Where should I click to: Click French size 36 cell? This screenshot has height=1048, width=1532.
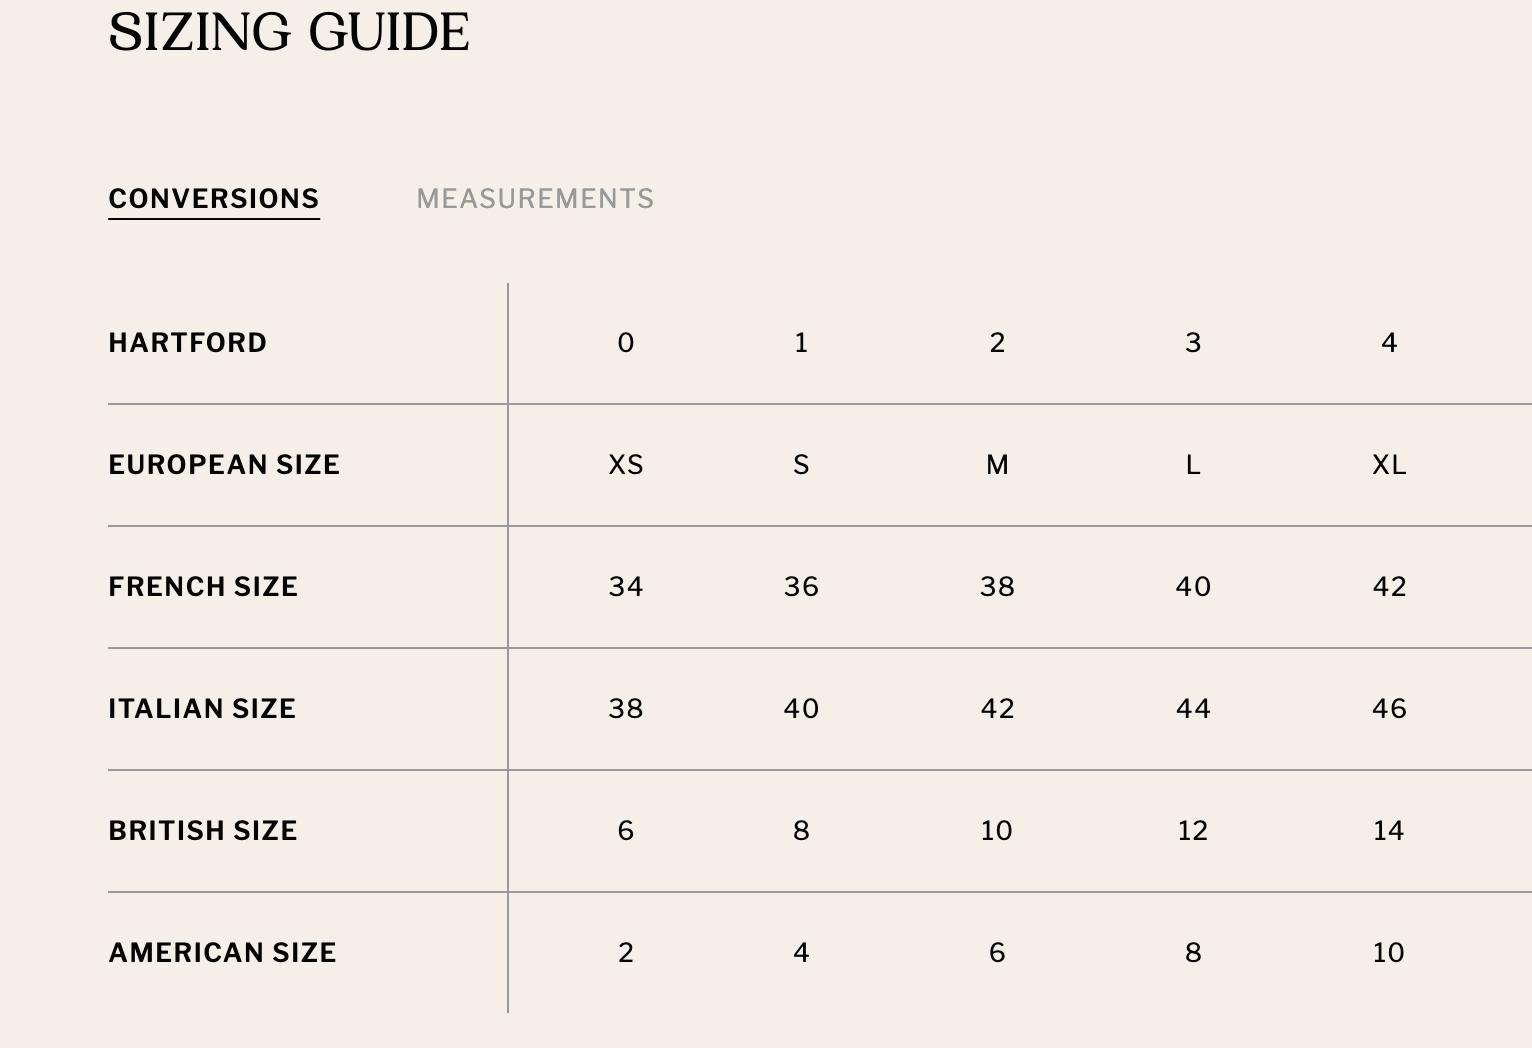pos(801,587)
